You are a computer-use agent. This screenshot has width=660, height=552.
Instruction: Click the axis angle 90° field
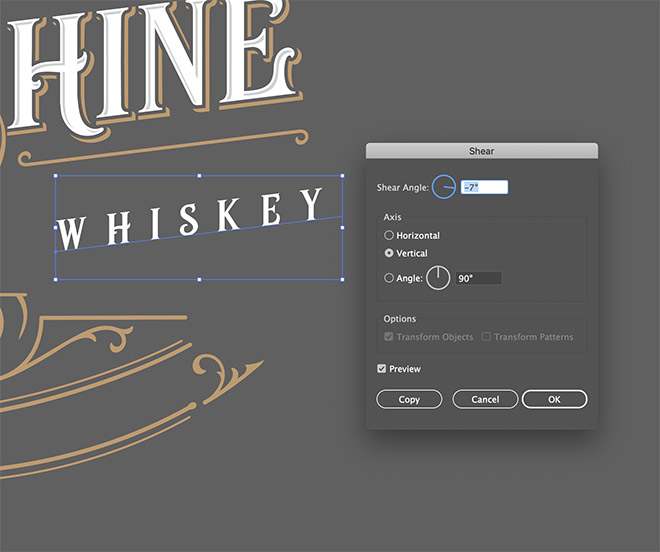(479, 279)
